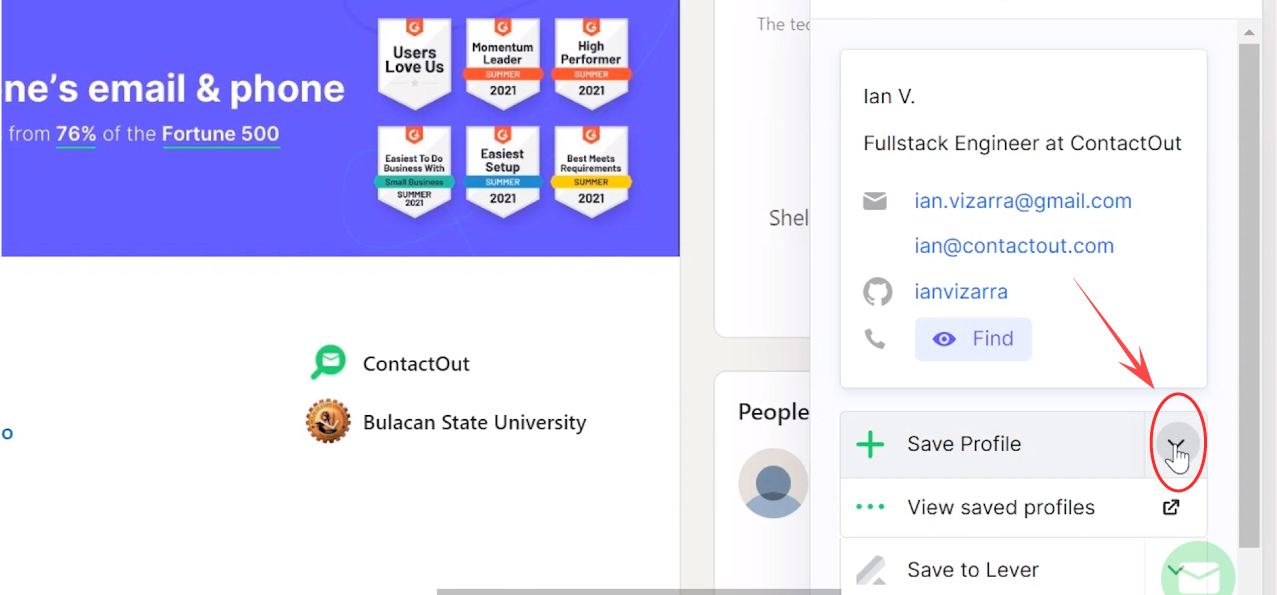Click the phone handset icon
1277x595 pixels.
tap(875, 339)
